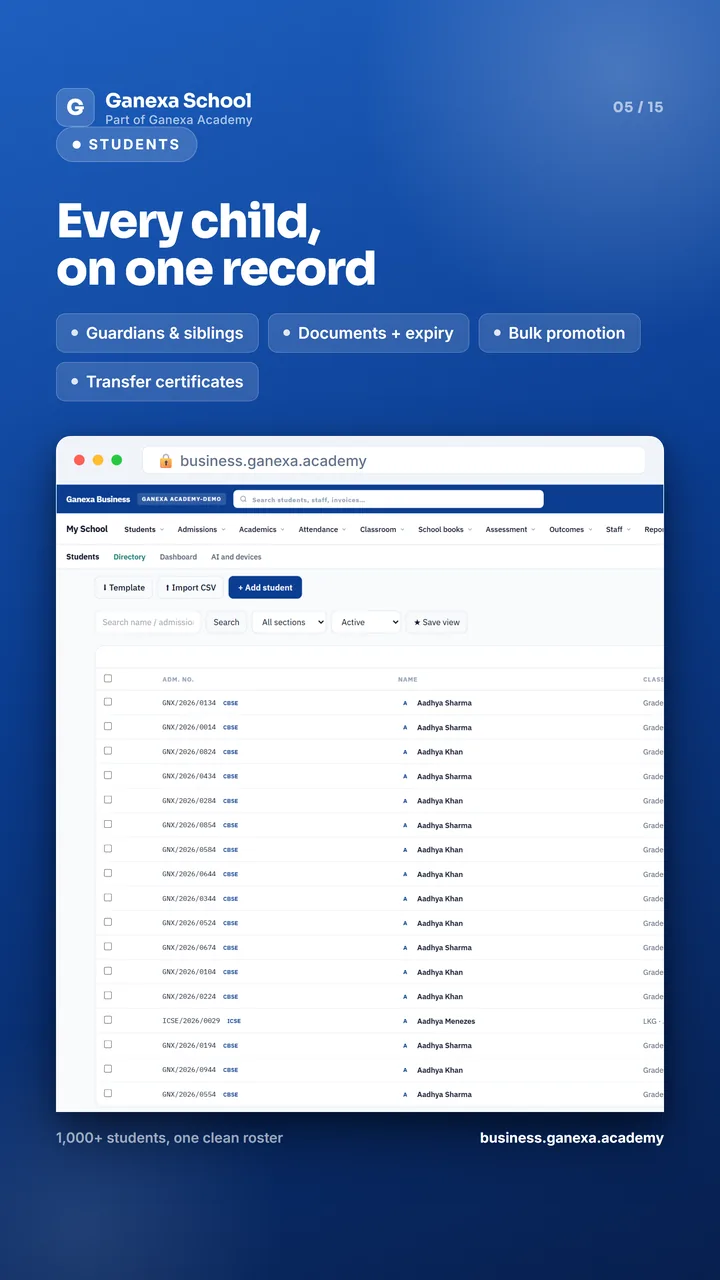The width and height of the screenshot is (720, 1280).
Task: Open the Active status dropdown
Action: click(x=366, y=622)
